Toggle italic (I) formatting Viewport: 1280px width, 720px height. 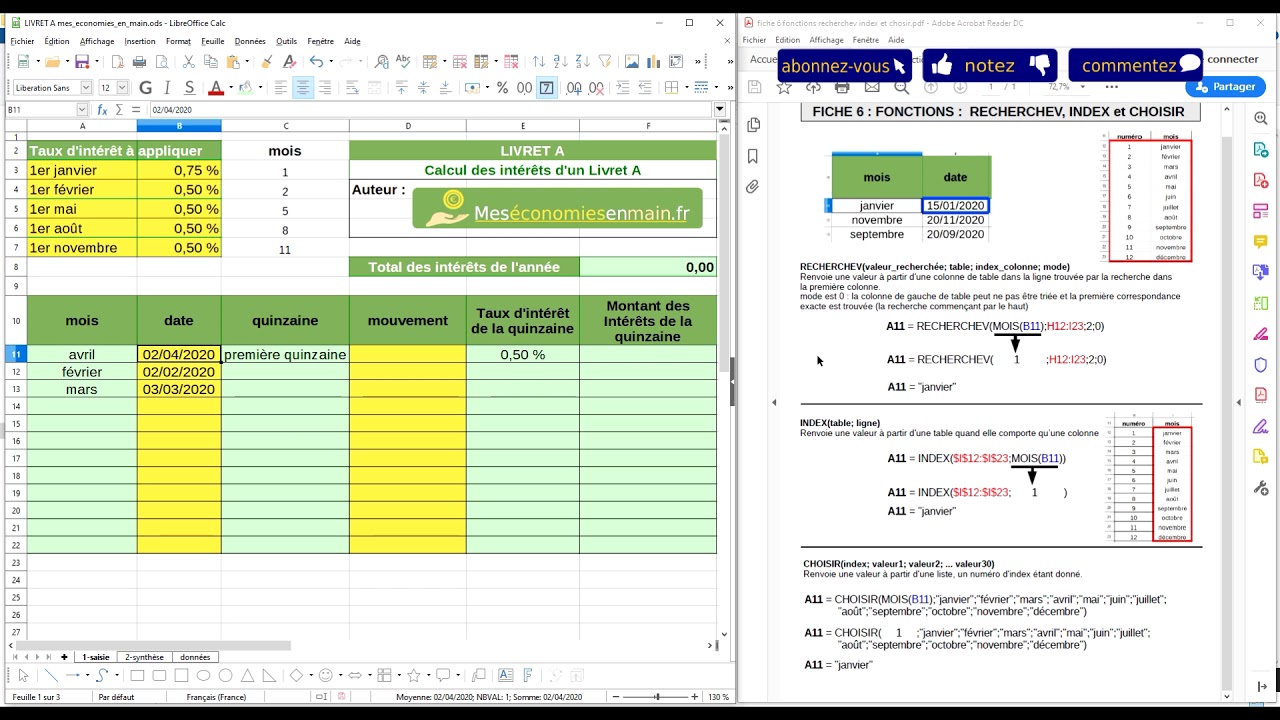167,88
